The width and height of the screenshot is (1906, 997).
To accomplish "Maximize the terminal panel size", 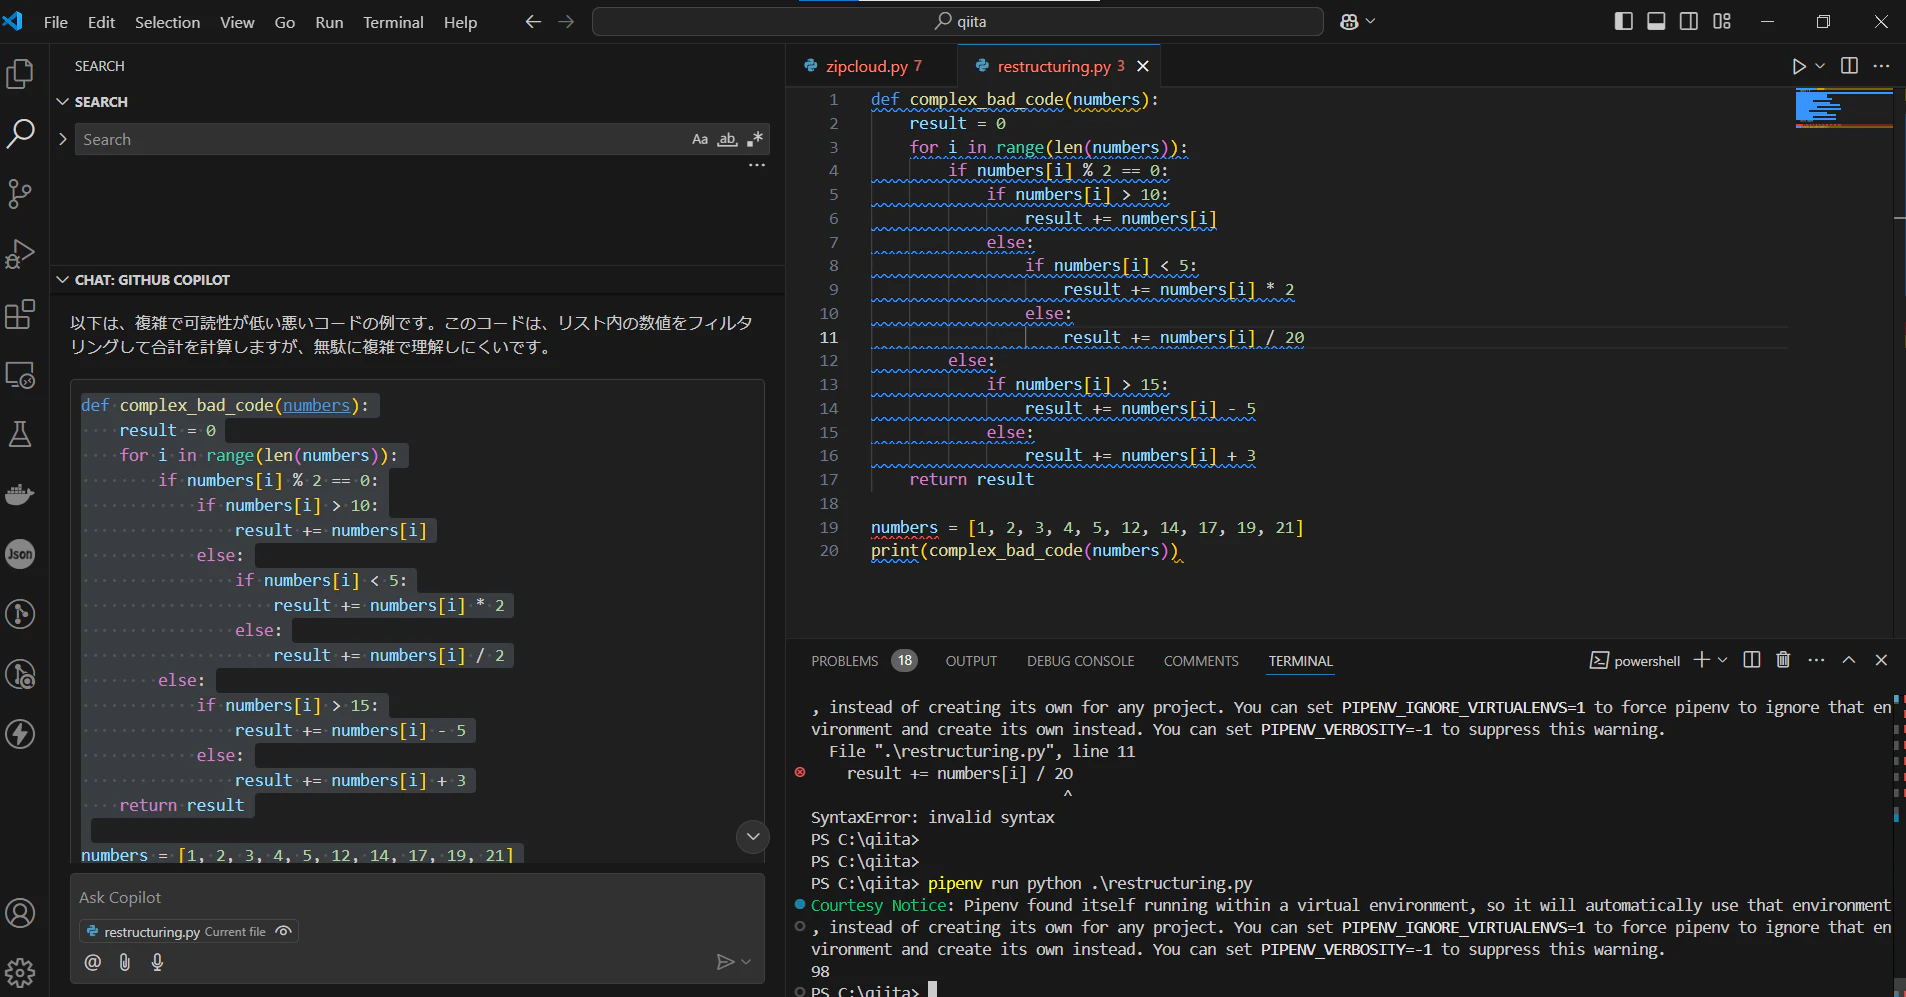I will [1849, 660].
